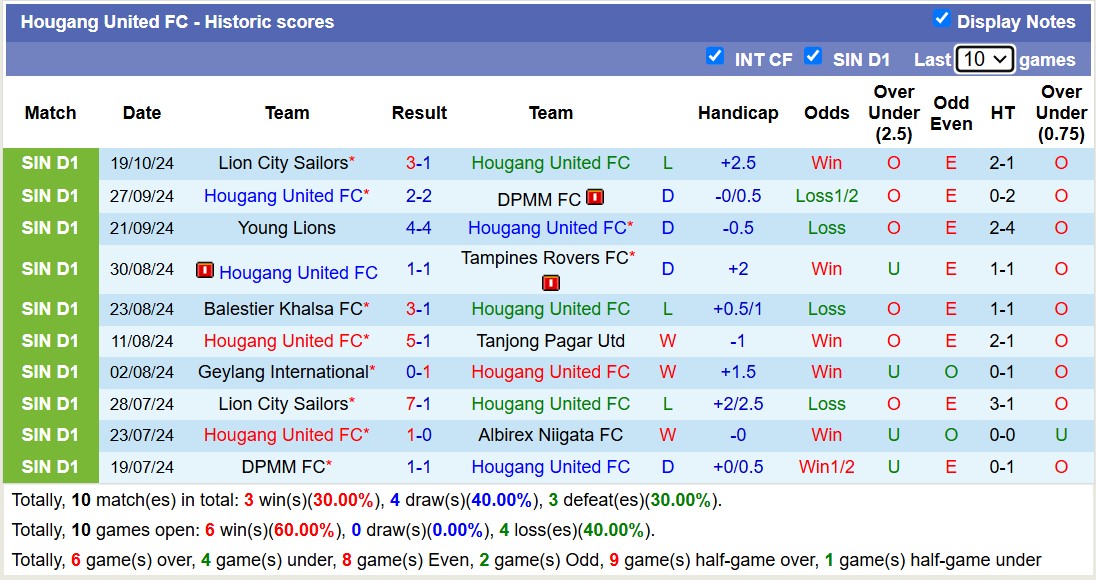
Task: Click the 4-4 score against Young Lions
Action: (419, 228)
